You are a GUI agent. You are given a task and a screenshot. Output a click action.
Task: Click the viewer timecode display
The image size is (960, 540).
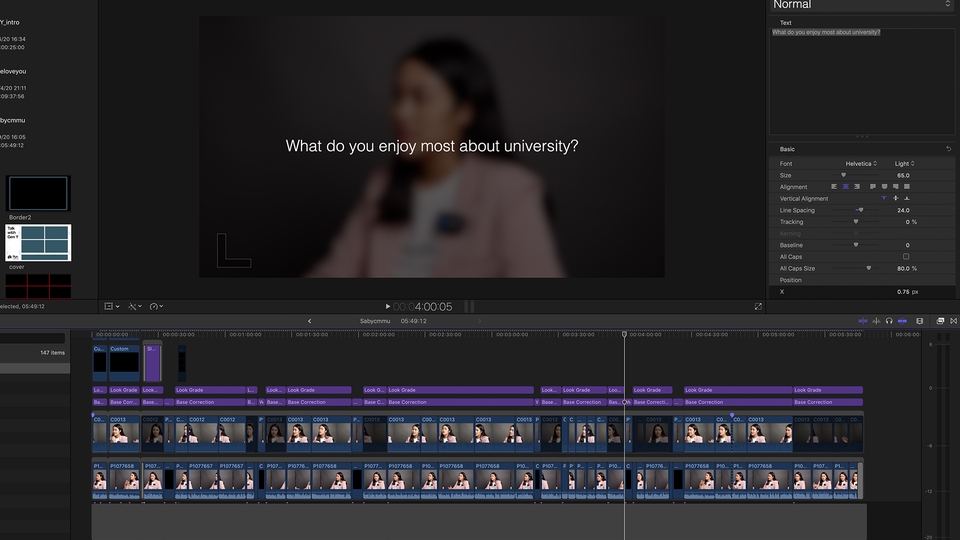(x=422, y=307)
